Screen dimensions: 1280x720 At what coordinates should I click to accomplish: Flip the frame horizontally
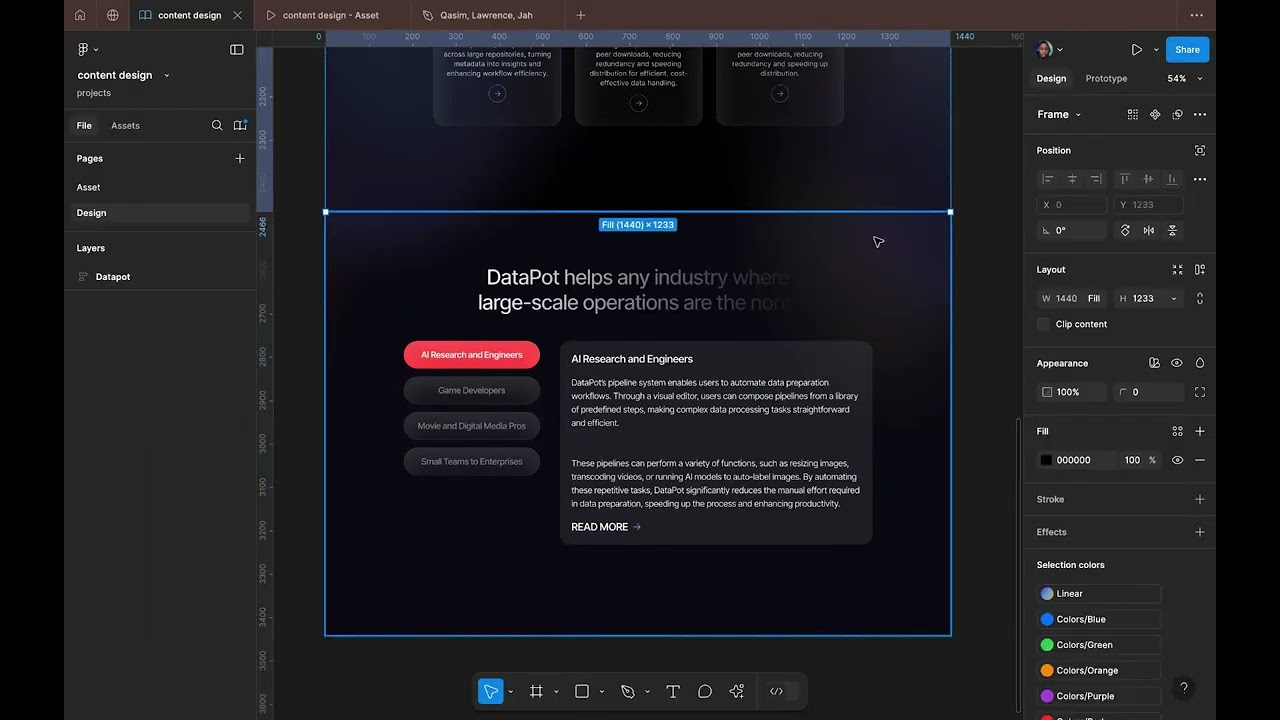tap(1149, 230)
